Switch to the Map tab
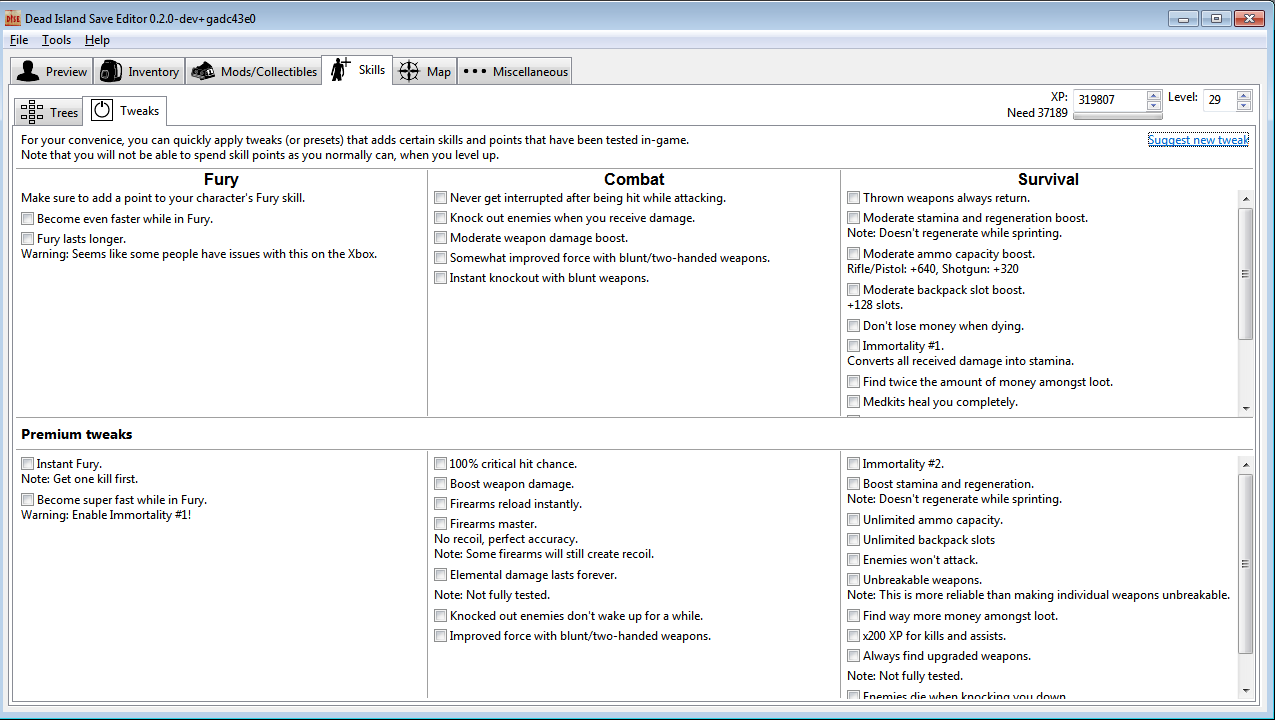 [425, 71]
